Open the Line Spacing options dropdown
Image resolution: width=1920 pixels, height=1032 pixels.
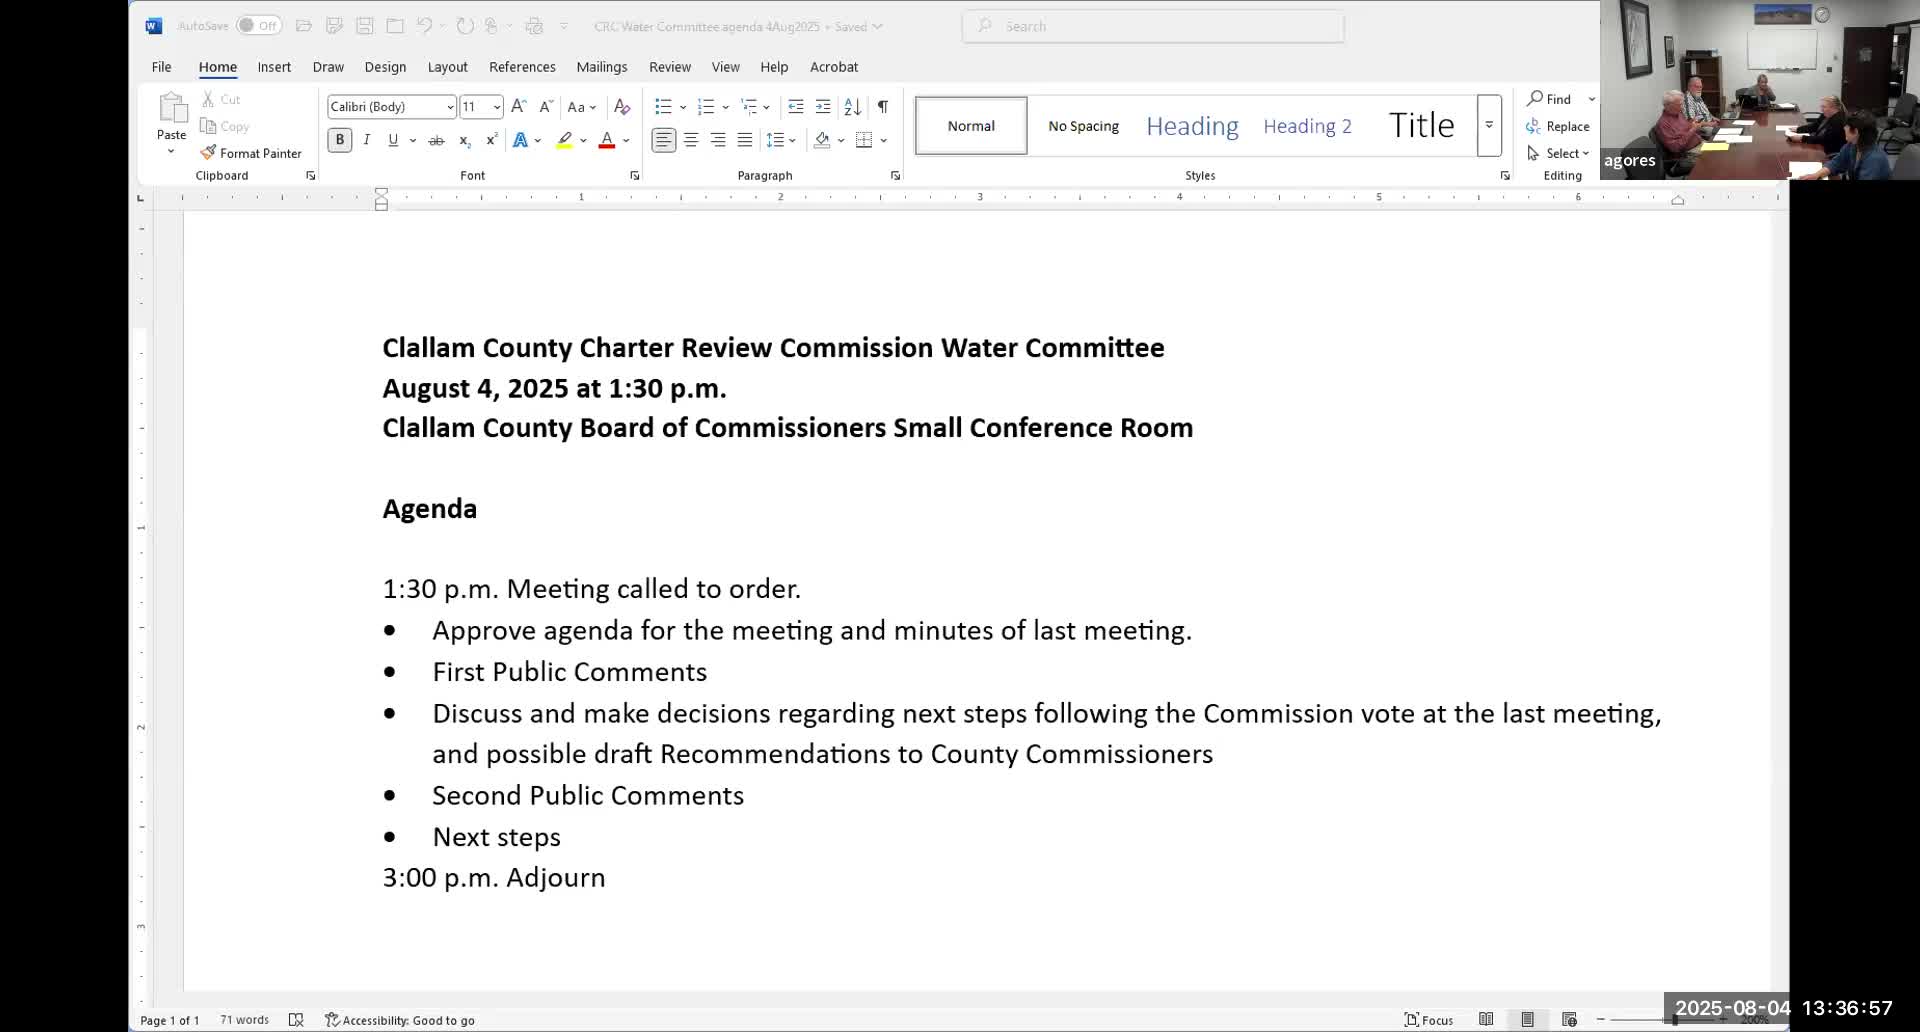click(x=781, y=140)
